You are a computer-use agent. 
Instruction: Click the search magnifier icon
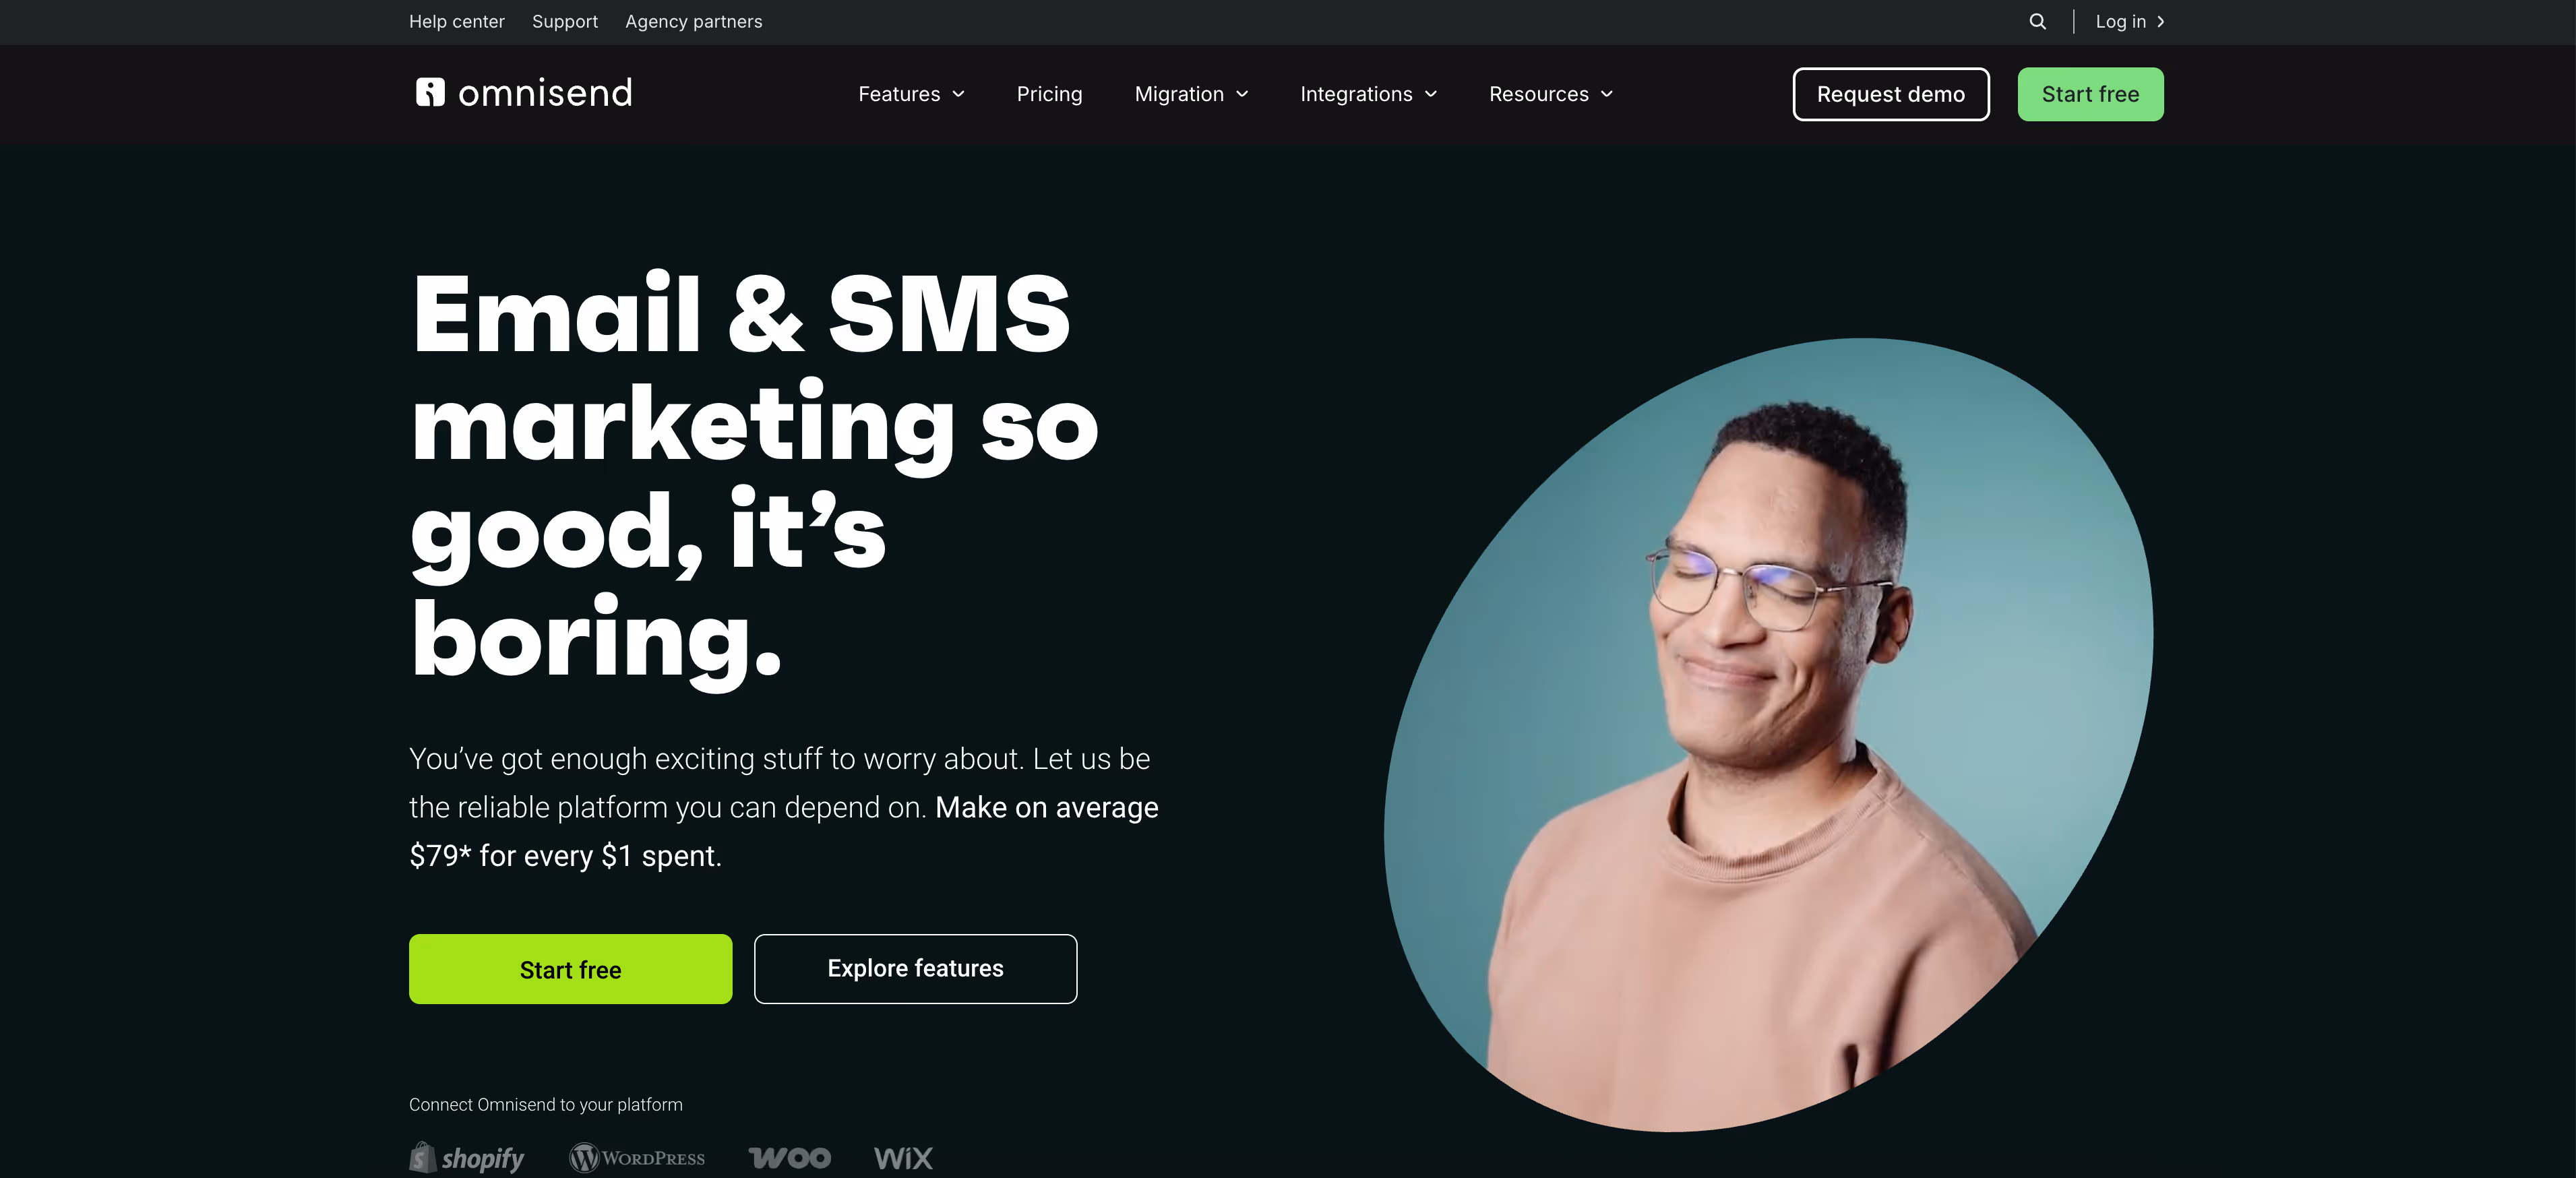2037,21
